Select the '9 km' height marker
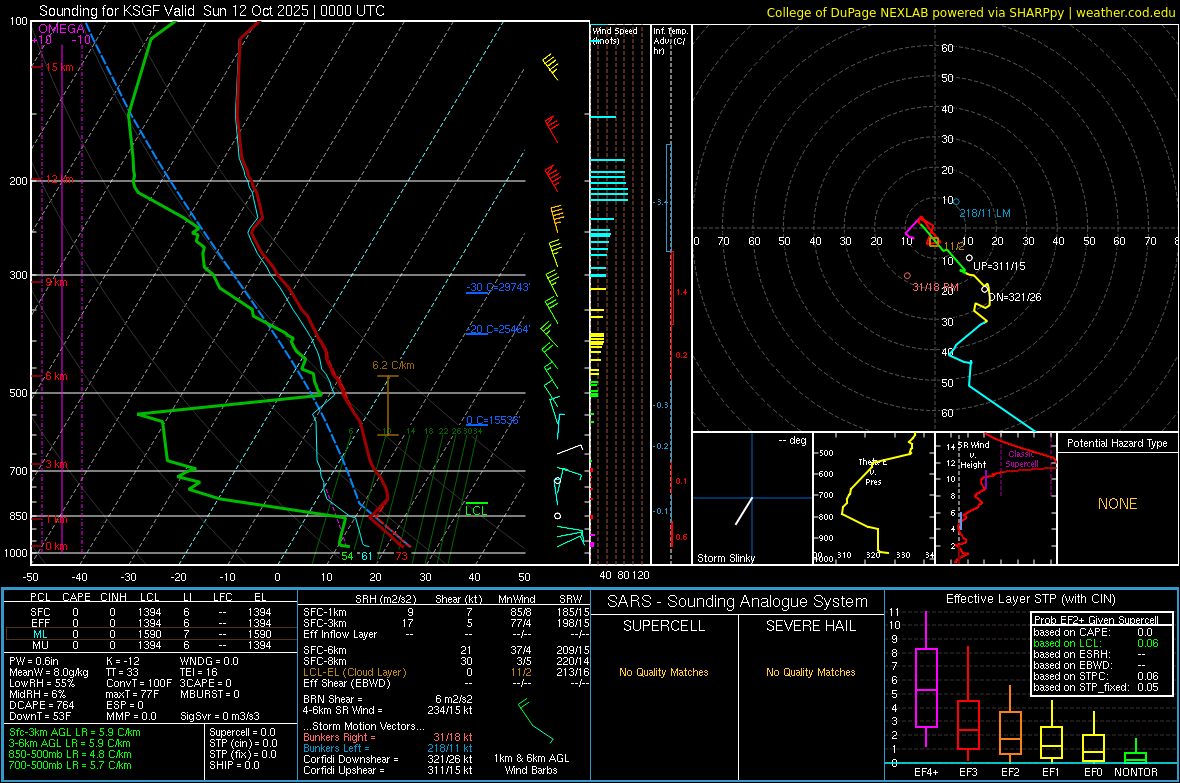Screen dimensions: 1180x783 (56, 282)
